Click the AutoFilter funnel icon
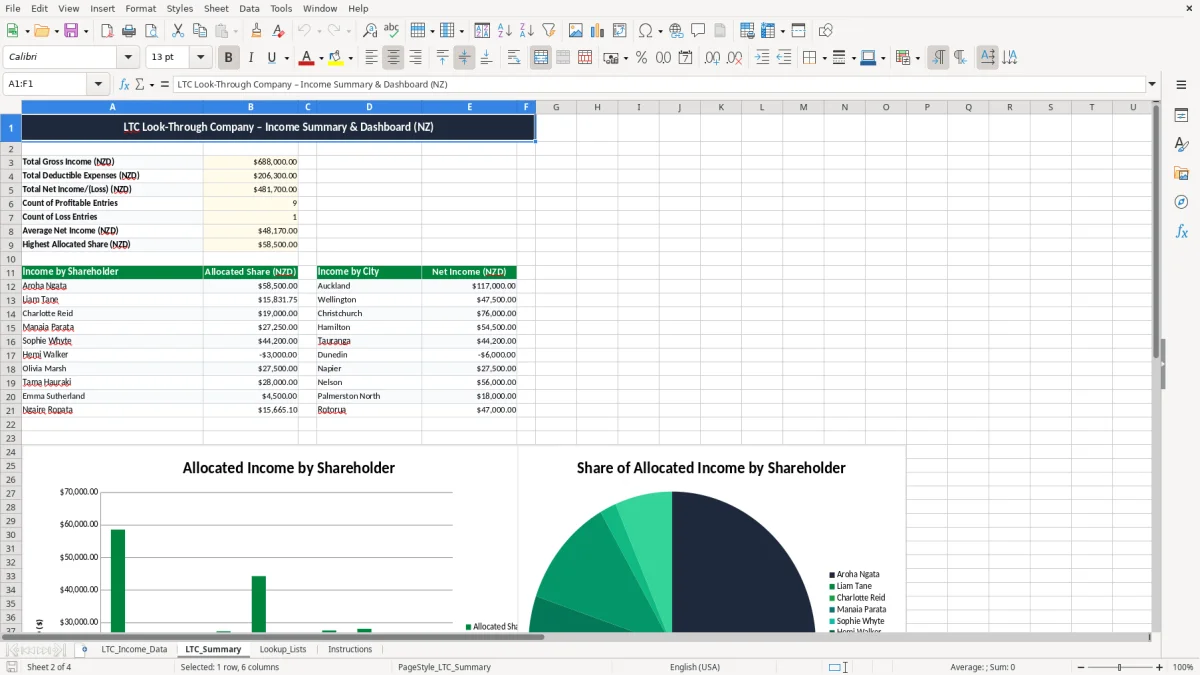The width and height of the screenshot is (1200, 675). pyautogui.click(x=549, y=31)
